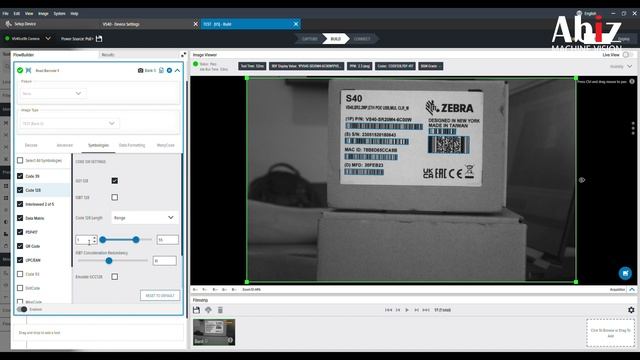Check the Emulate UCC128 option
Image resolution: width=640 pixels, height=360 pixels.
pos(115,277)
